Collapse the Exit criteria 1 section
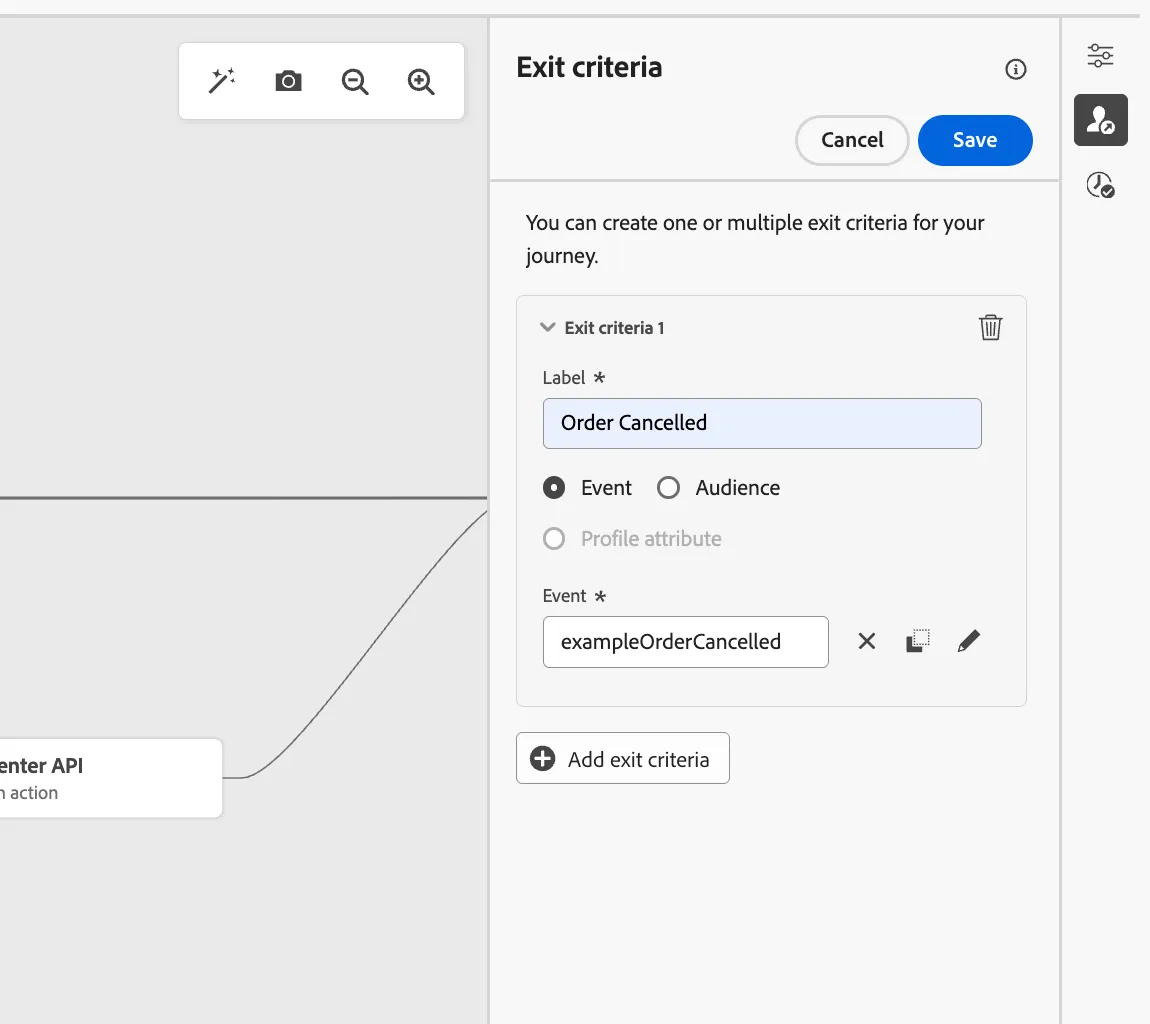Viewport: 1150px width, 1024px height. [547, 327]
